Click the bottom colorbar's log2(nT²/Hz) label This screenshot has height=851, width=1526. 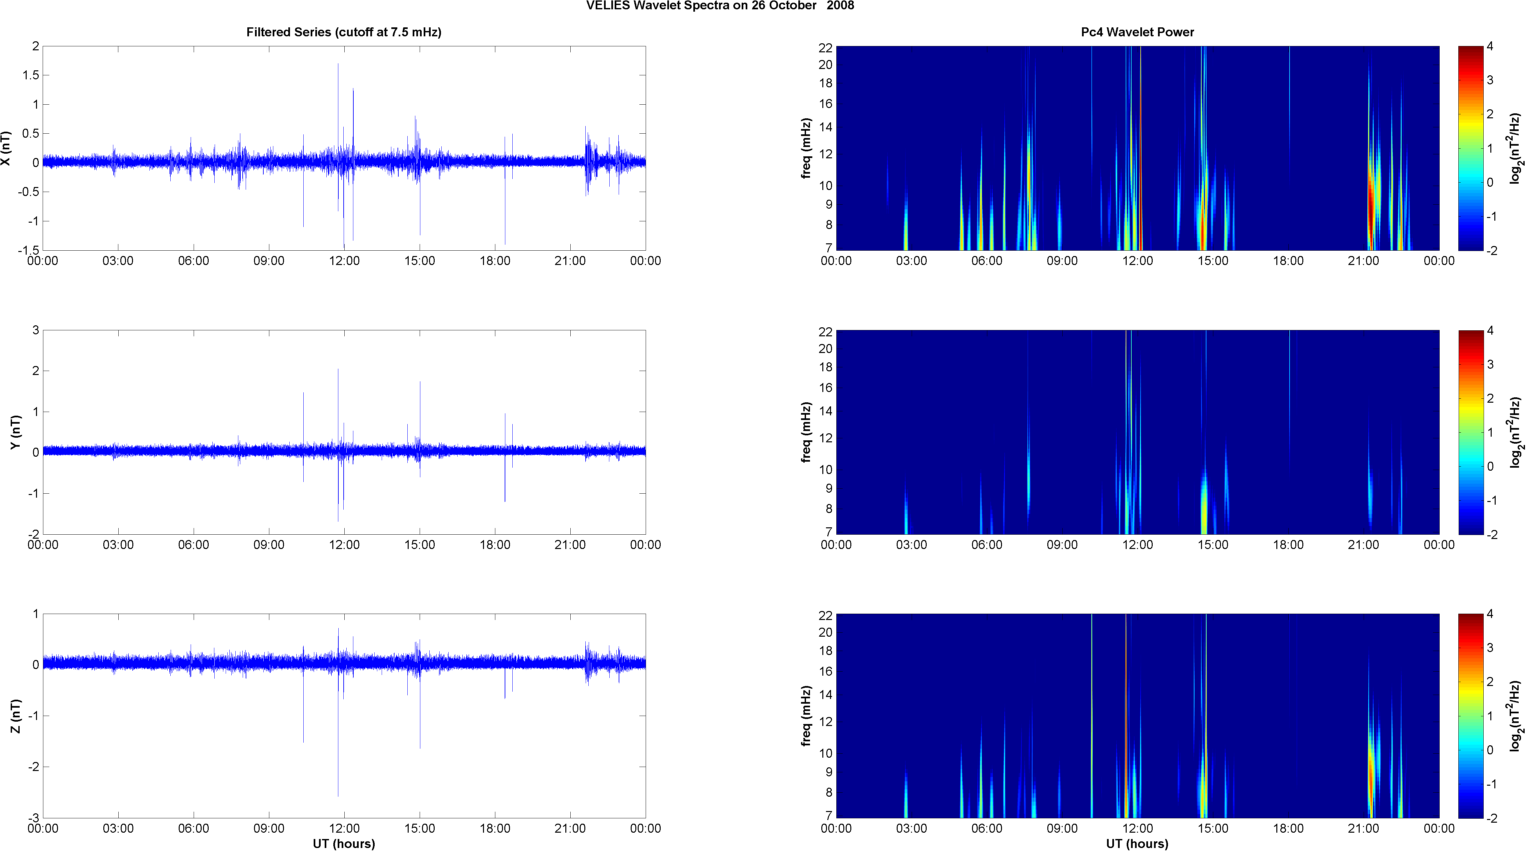pyautogui.click(x=1516, y=716)
